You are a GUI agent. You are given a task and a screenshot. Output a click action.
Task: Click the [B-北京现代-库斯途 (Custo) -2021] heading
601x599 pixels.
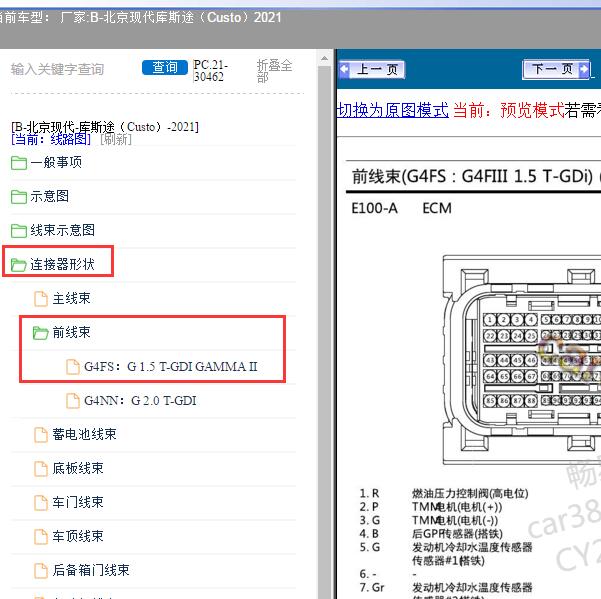tap(105, 127)
